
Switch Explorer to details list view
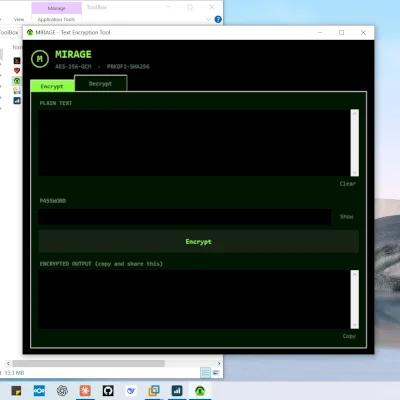(x=205, y=373)
